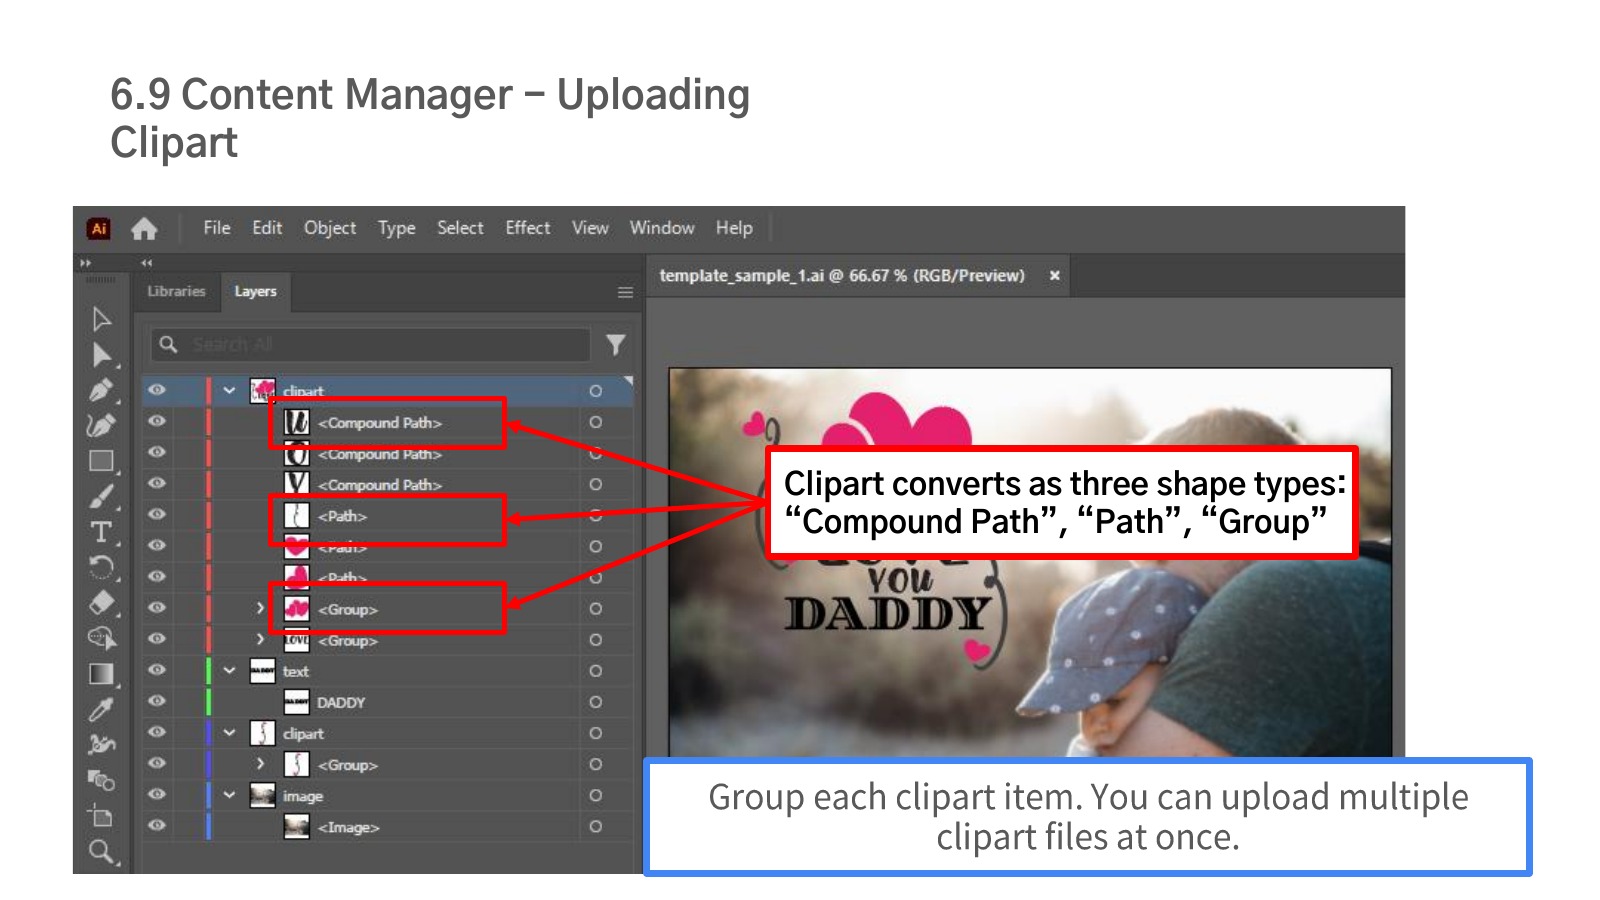Select the Gradient tool
Screen dimensions: 1600x900
pos(101,674)
